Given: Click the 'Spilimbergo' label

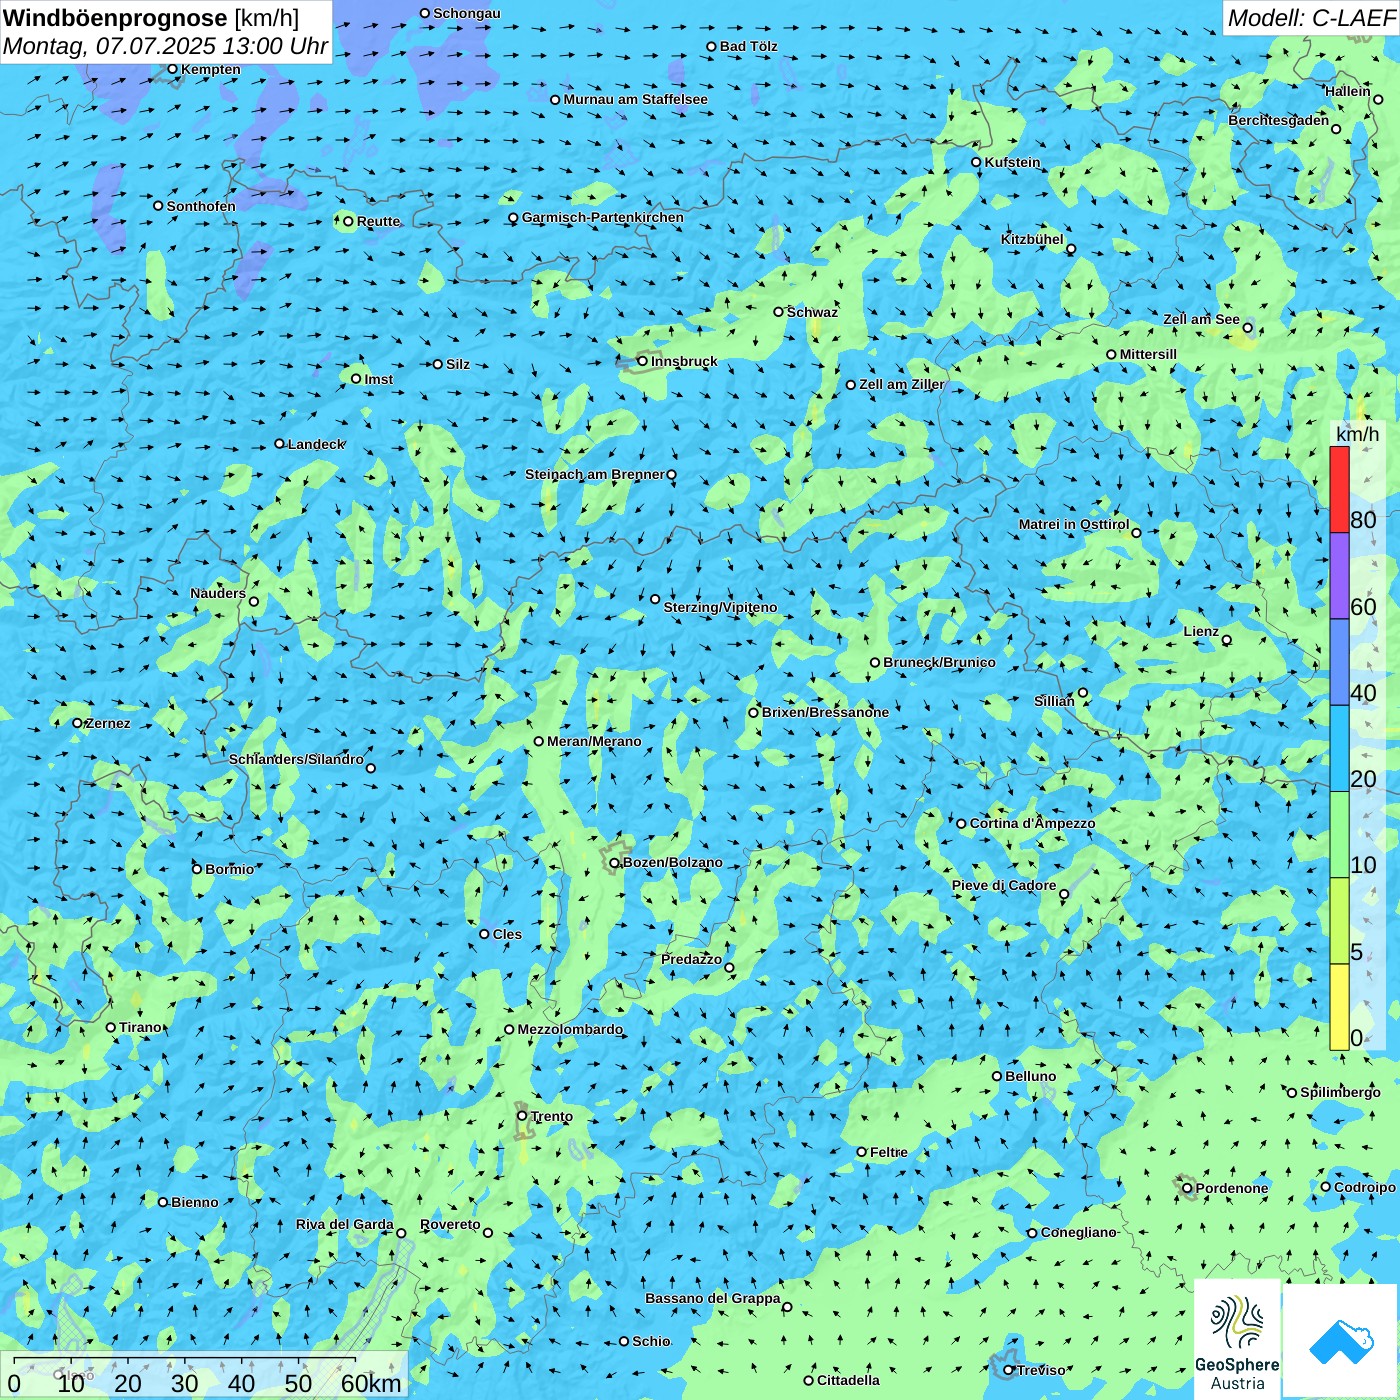Looking at the screenshot, I should (1340, 1092).
